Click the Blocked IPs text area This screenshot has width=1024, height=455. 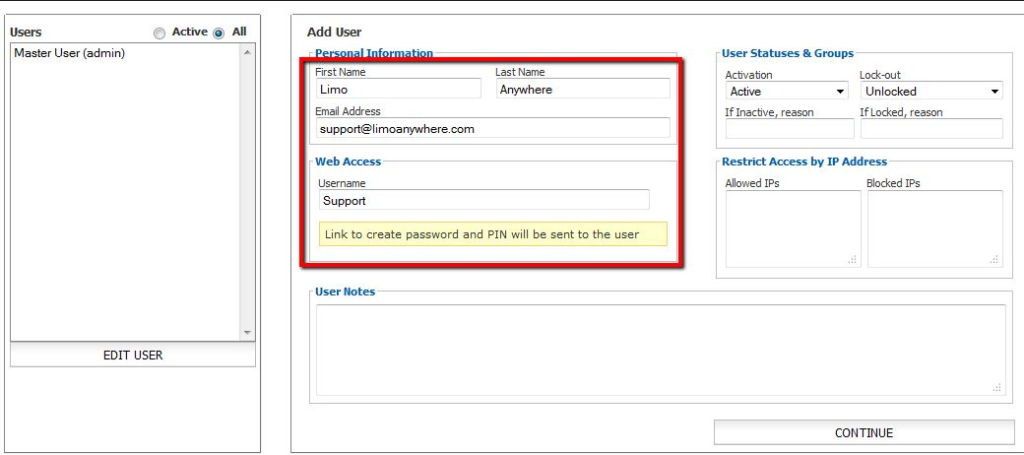935,229
